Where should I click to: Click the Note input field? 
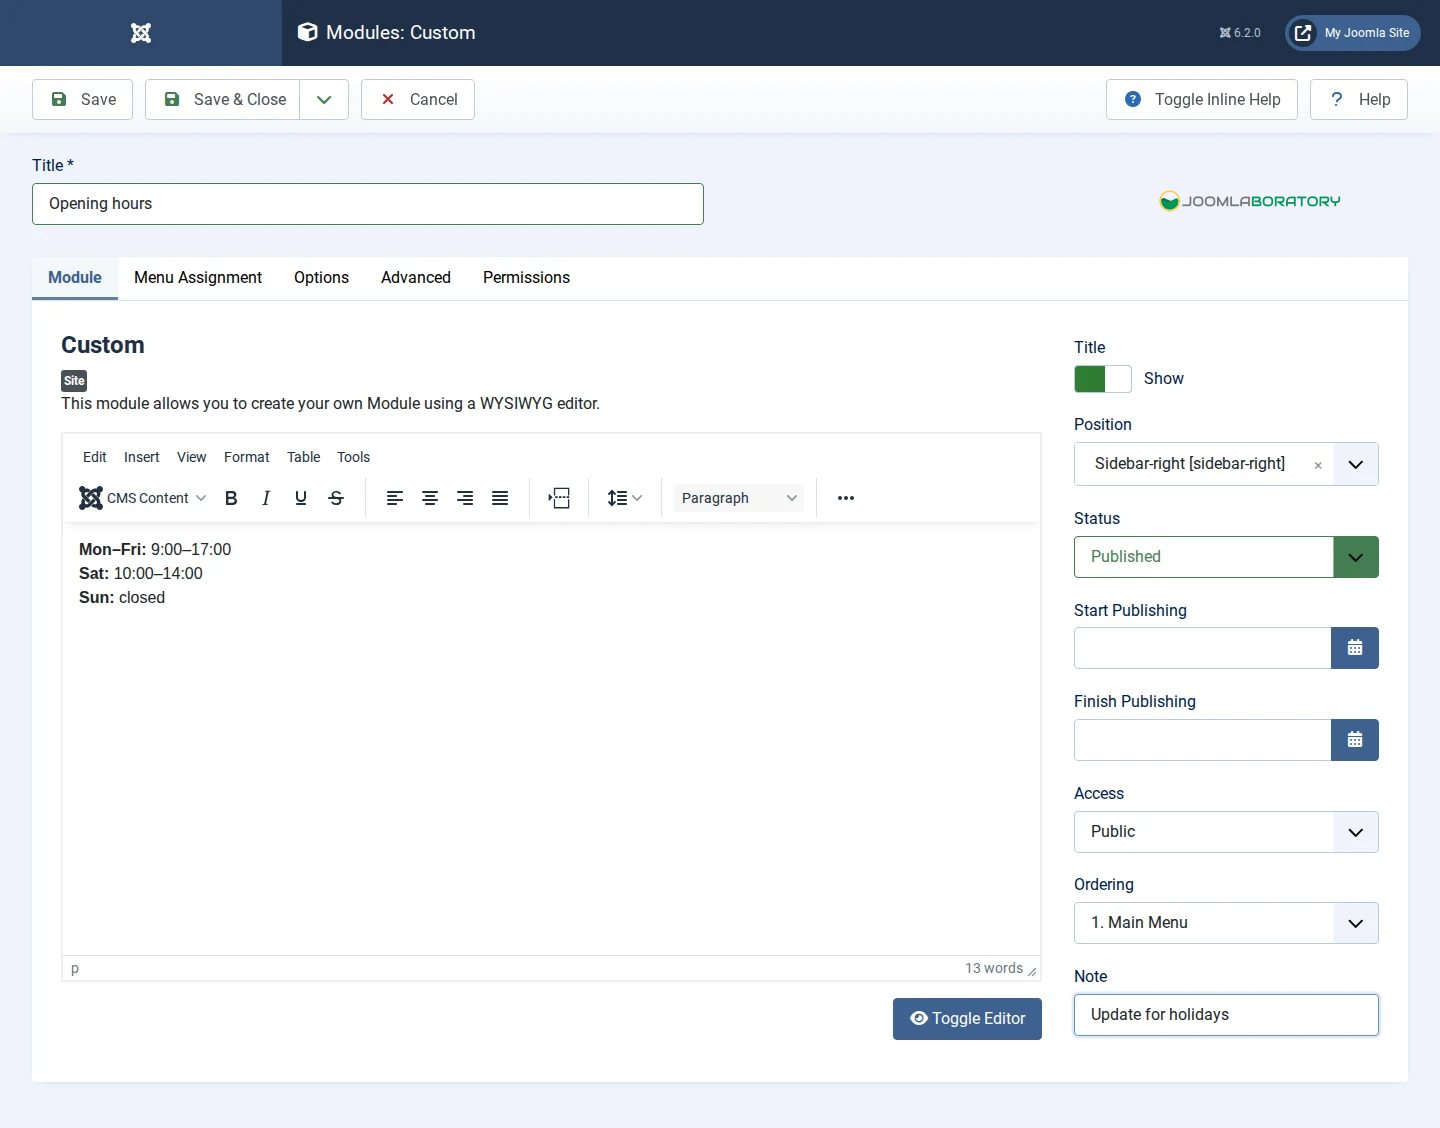(1226, 1015)
